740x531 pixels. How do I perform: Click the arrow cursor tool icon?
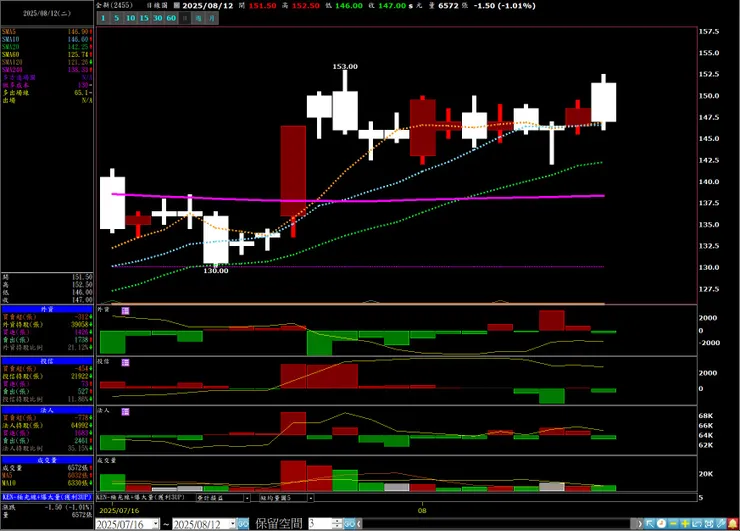click(x=650, y=523)
